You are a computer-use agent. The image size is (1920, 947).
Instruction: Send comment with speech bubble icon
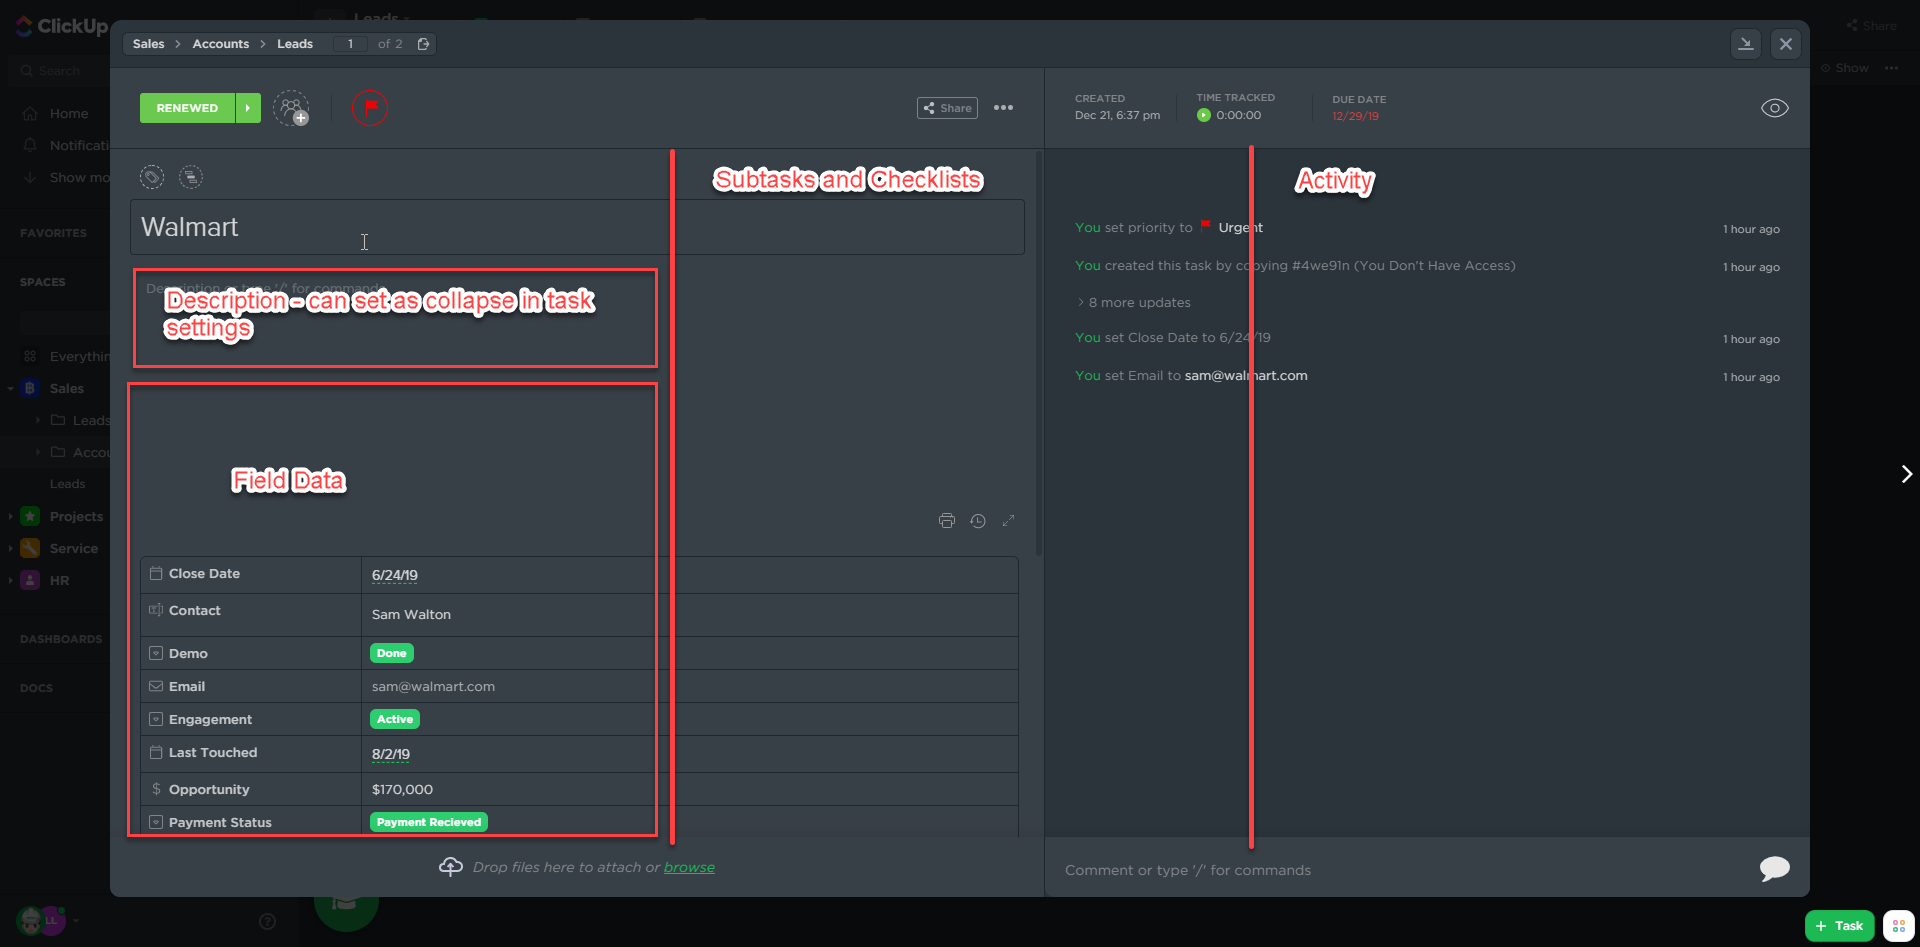pyautogui.click(x=1775, y=868)
